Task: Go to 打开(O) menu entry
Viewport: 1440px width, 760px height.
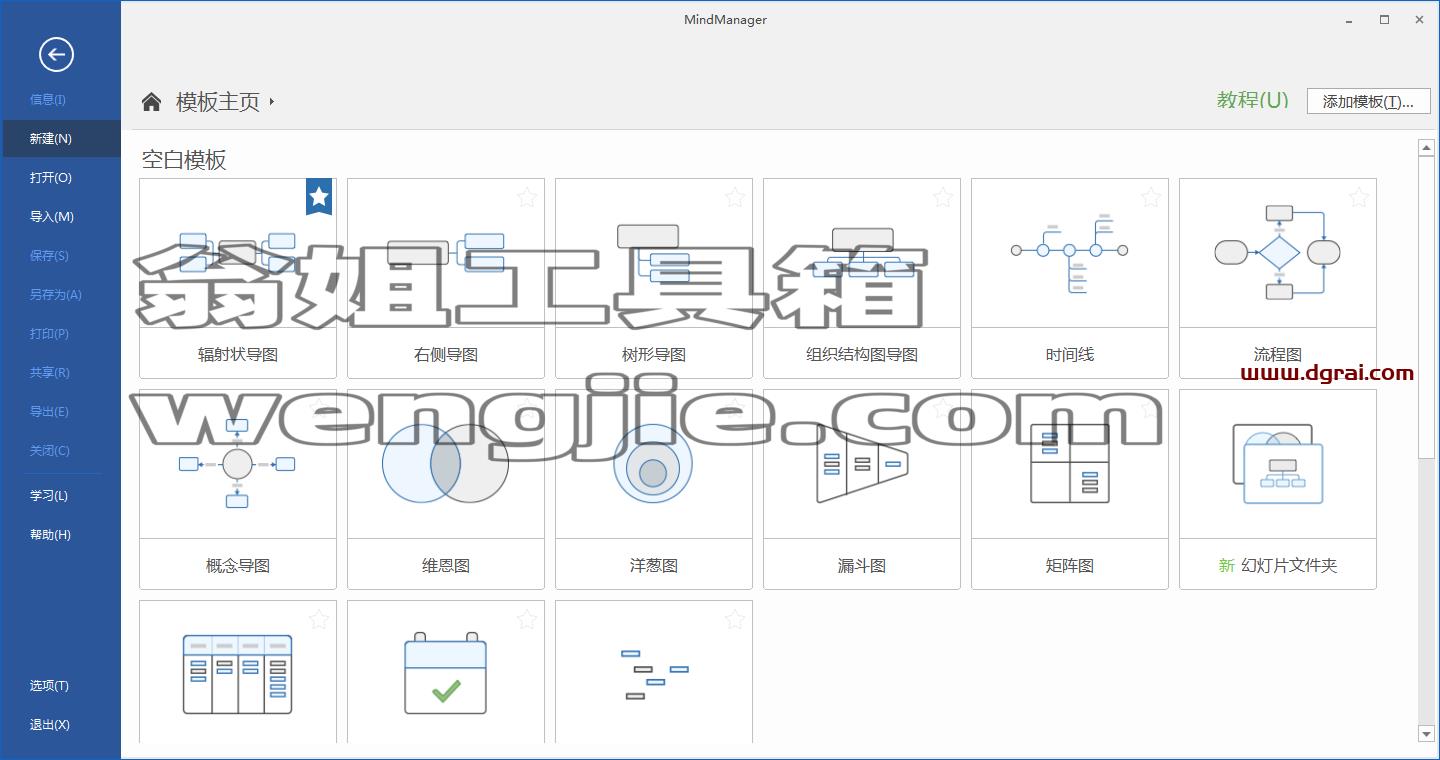Action: tap(60, 177)
